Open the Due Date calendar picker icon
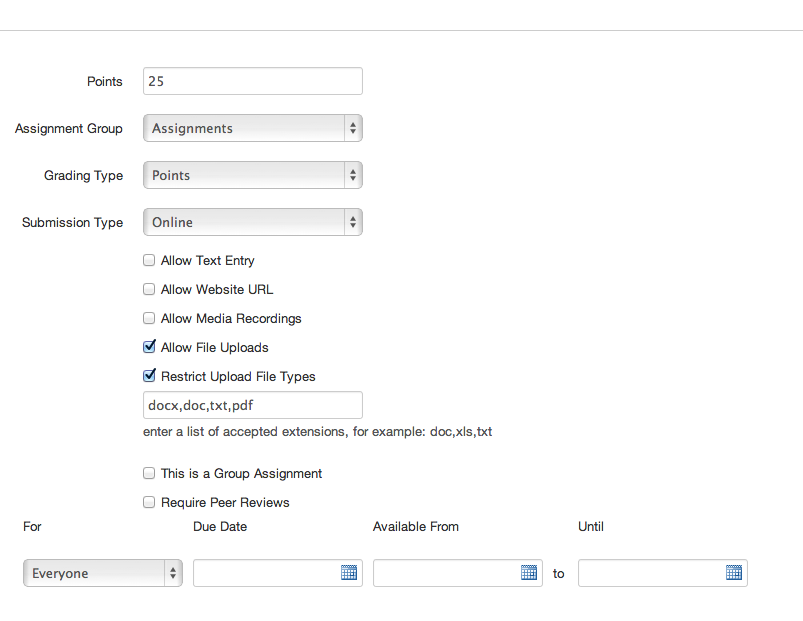Viewport: 803px width, 621px height. (x=349, y=572)
